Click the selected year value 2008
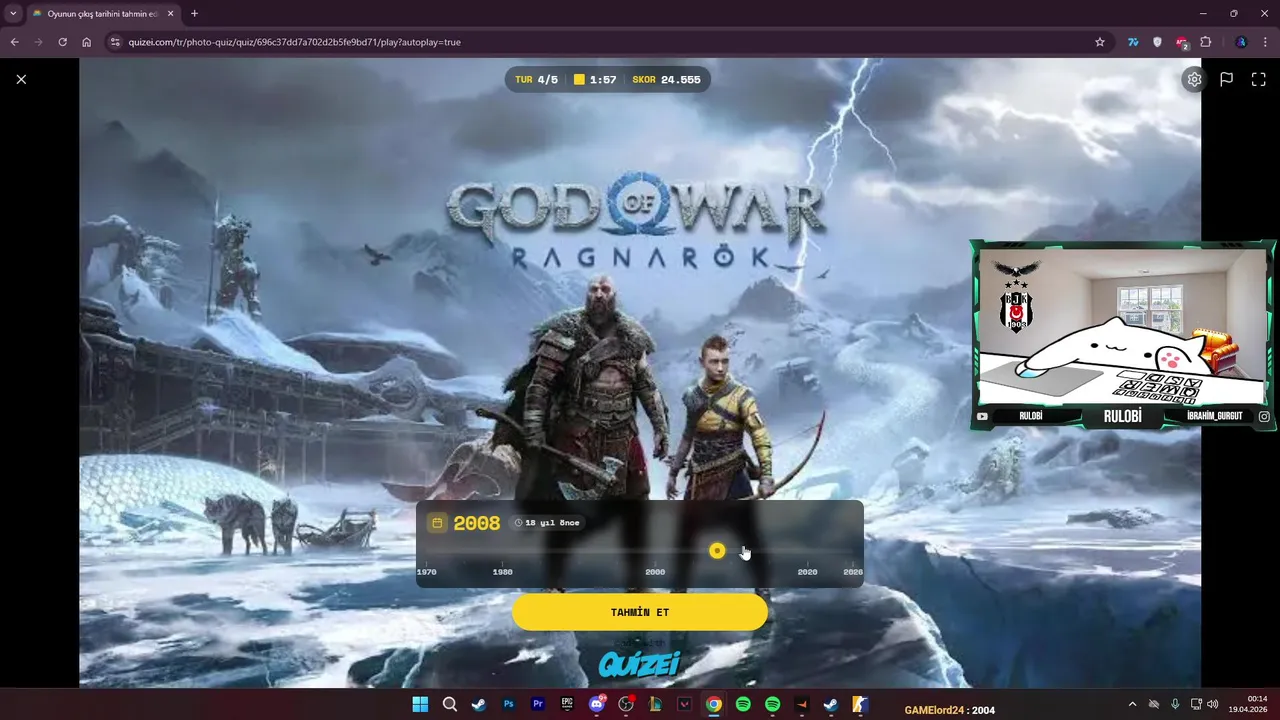The height and width of the screenshot is (720, 1280). pos(477,523)
